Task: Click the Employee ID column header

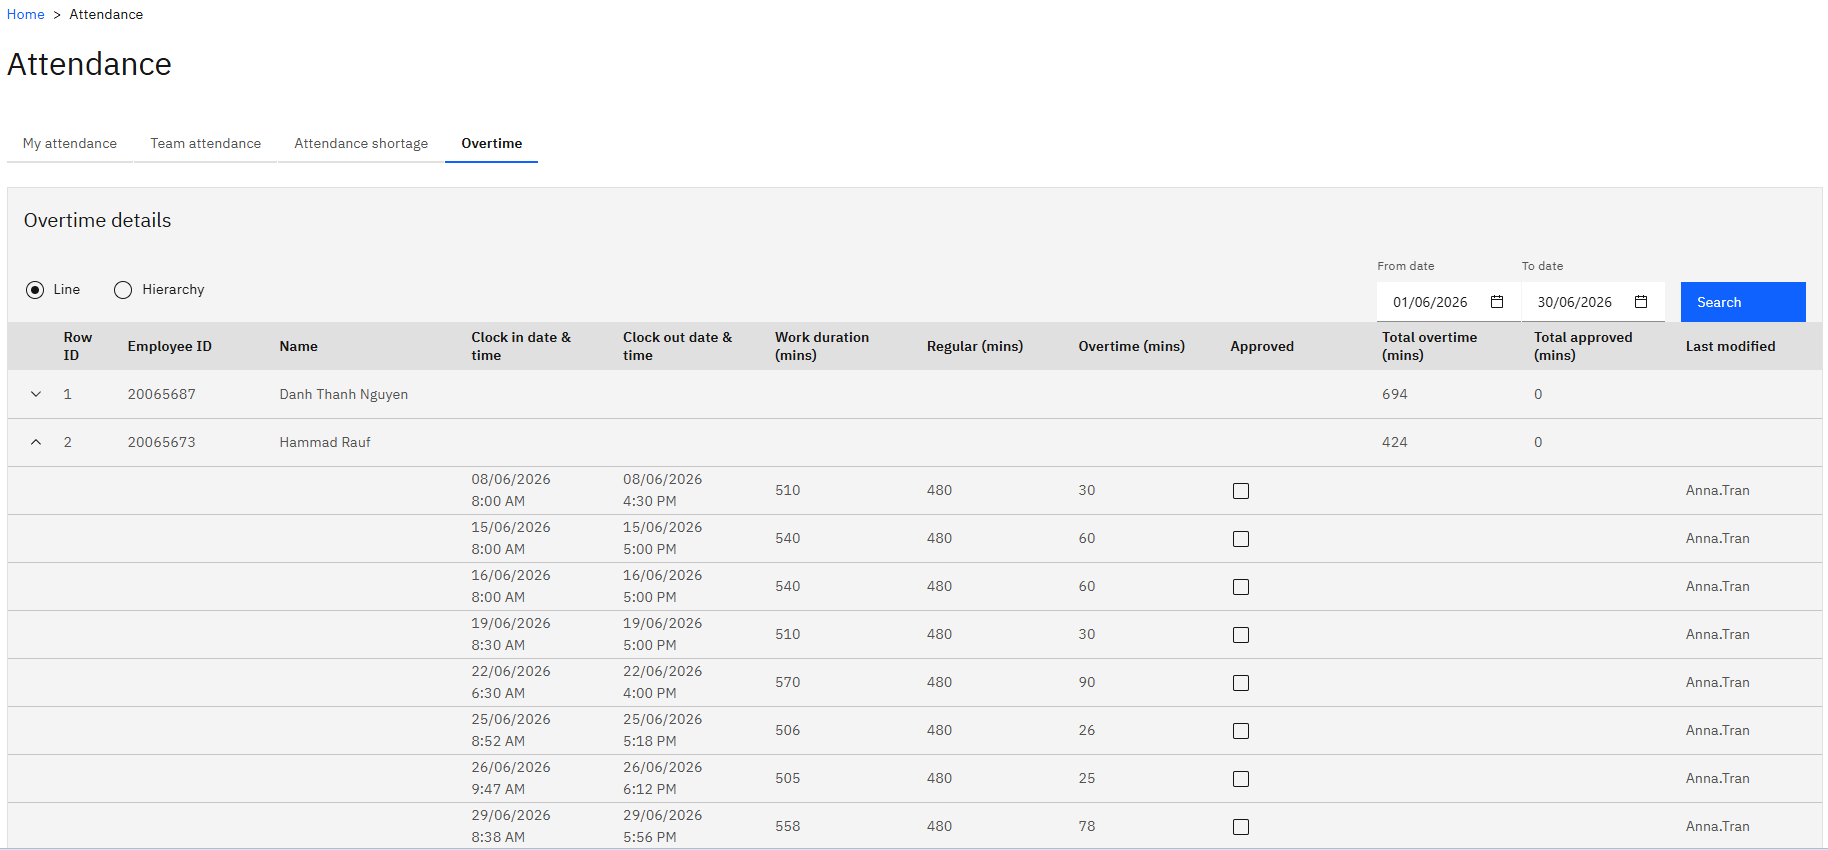Action: click(x=170, y=346)
